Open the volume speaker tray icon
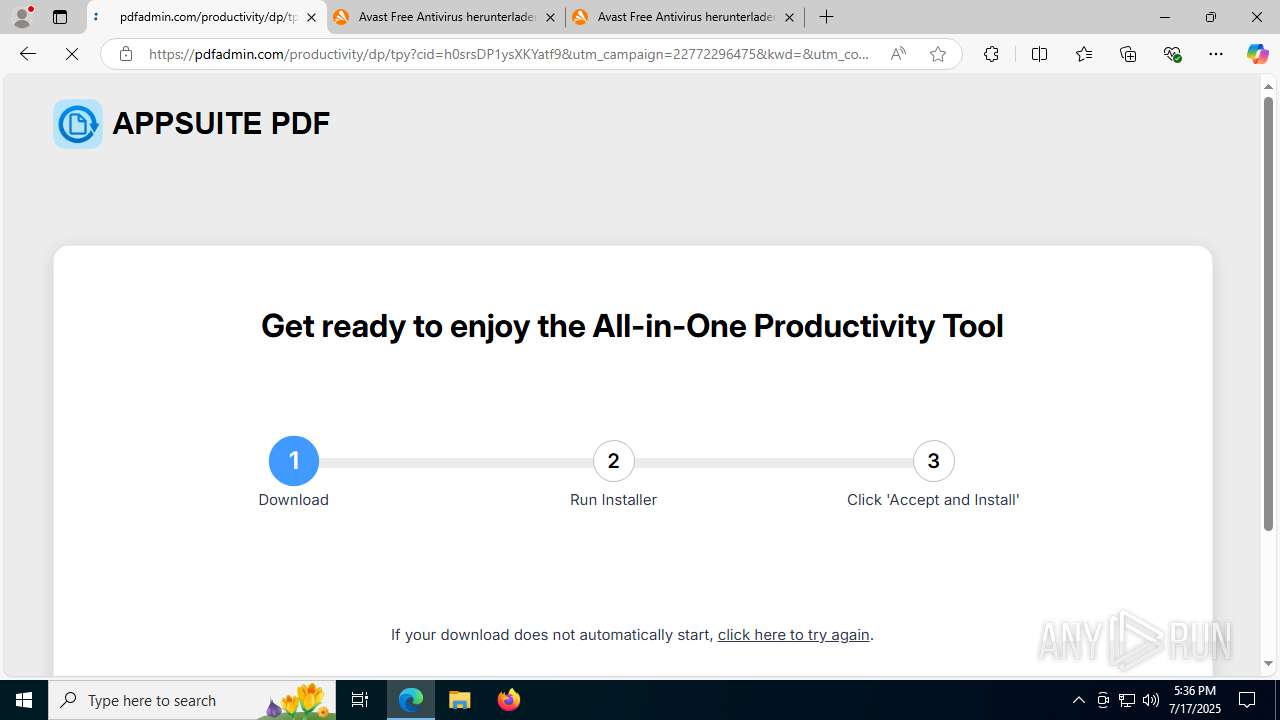The image size is (1280, 720). 1151,700
